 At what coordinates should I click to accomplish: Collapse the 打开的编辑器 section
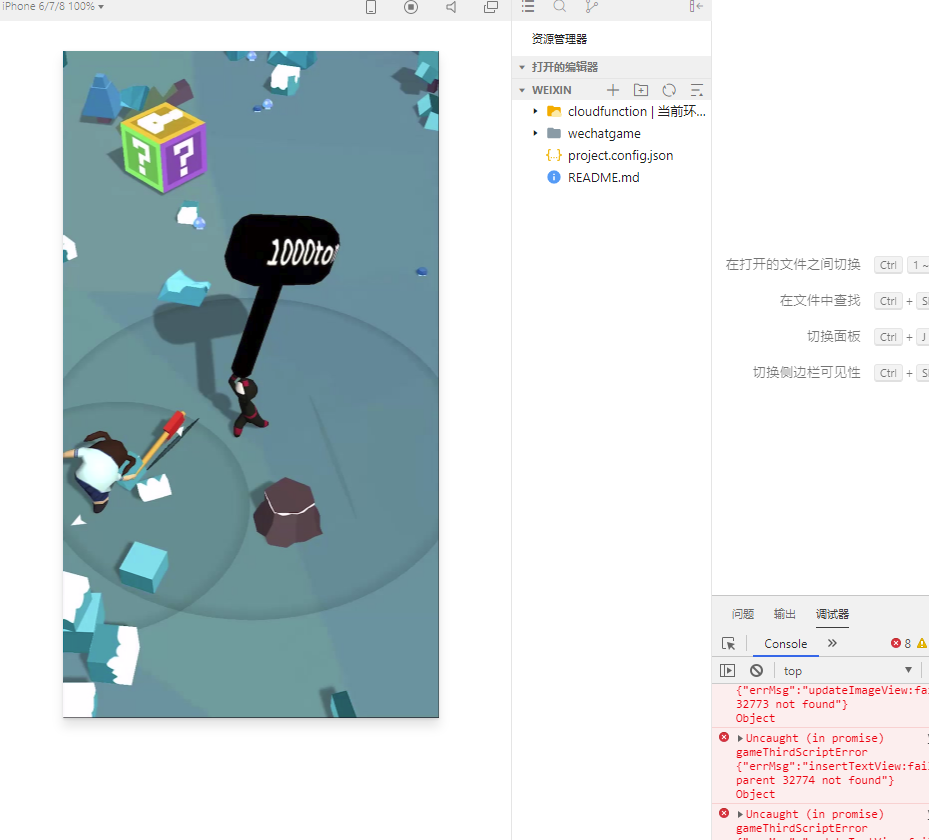click(x=522, y=68)
